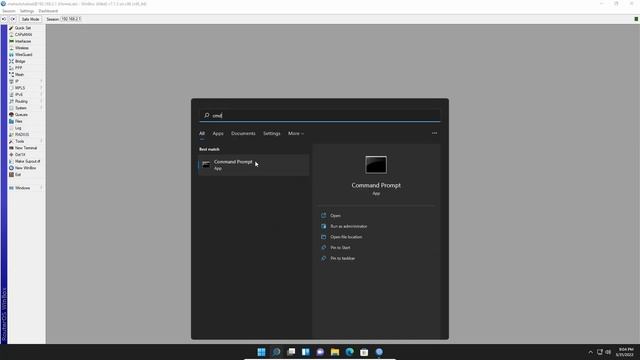Click Exit in the WinBox sidebar
This screenshot has height=360, width=640.
[18, 175]
